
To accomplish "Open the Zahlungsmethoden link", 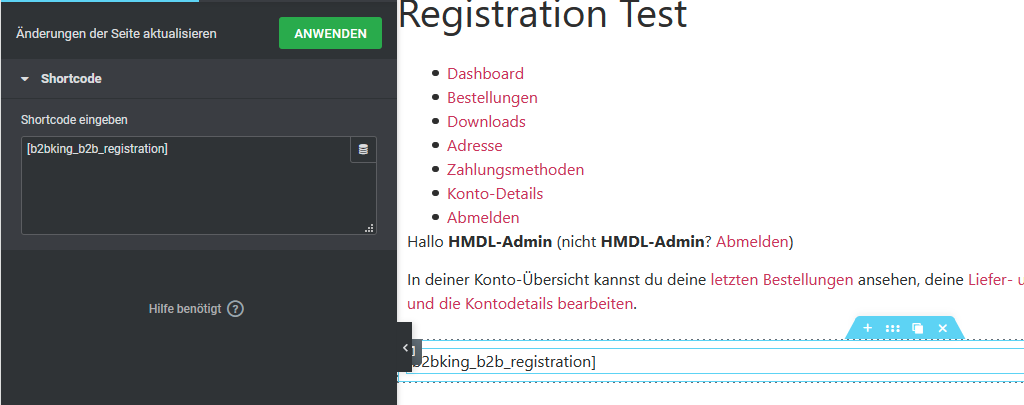I will 515,170.
